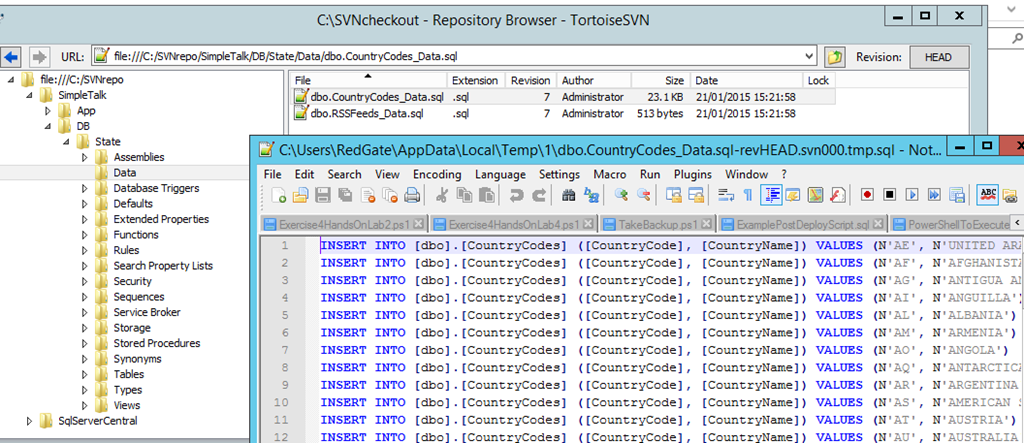Viewport: 1024px width, 443px height.
Task: Click the Cut scissors icon
Action: pyautogui.click(x=442, y=195)
